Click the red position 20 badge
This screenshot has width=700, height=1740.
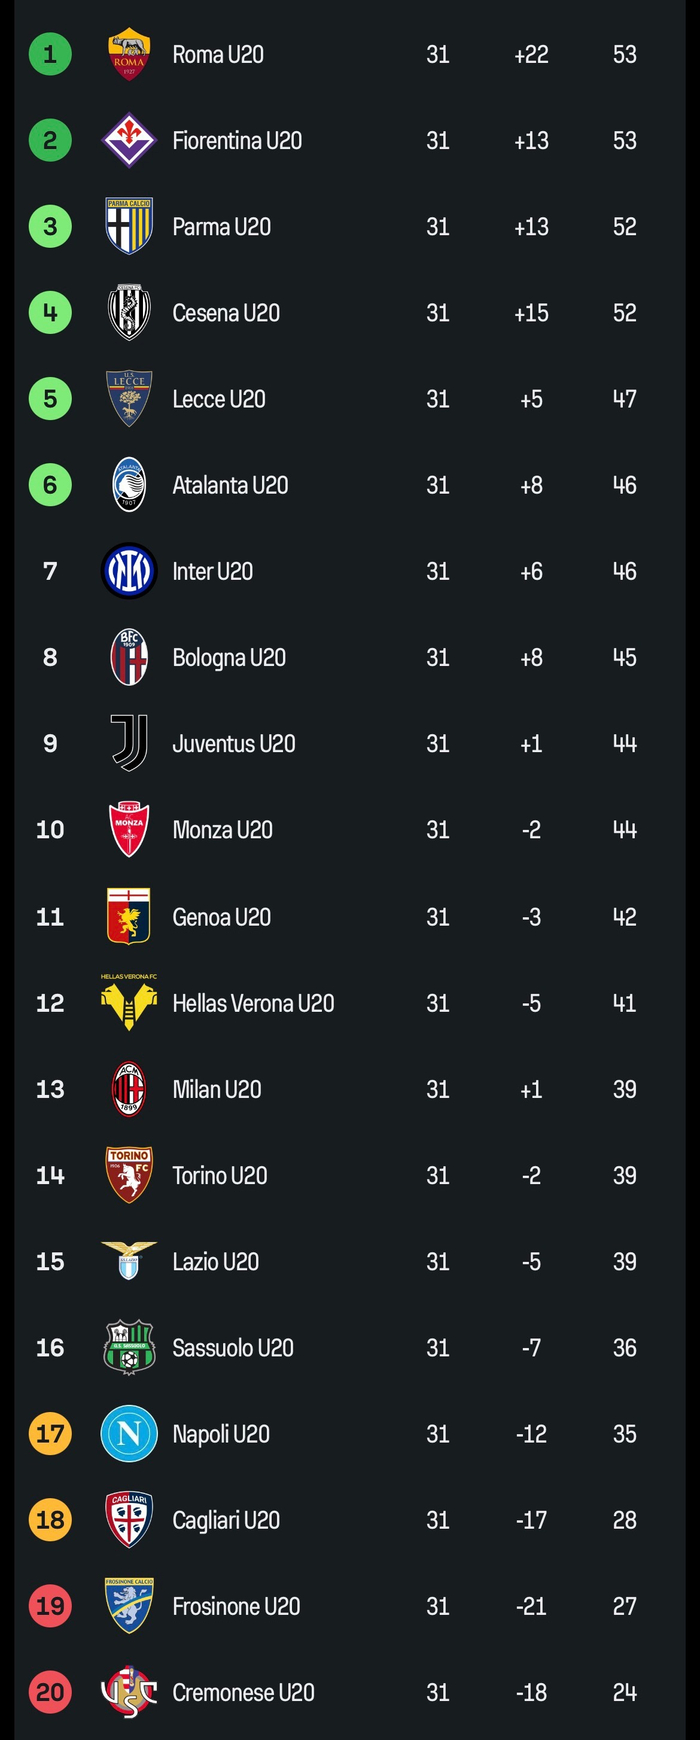(50, 1692)
